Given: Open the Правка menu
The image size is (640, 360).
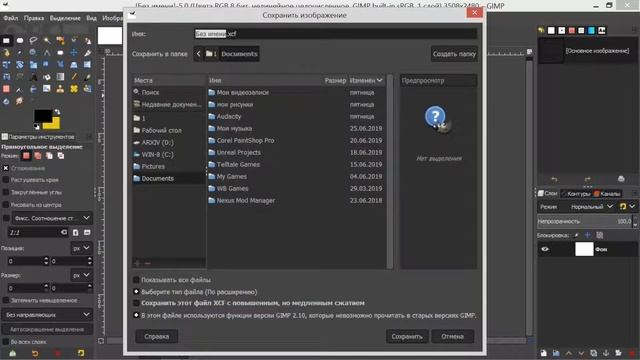Looking at the screenshot, I should 34,18.
